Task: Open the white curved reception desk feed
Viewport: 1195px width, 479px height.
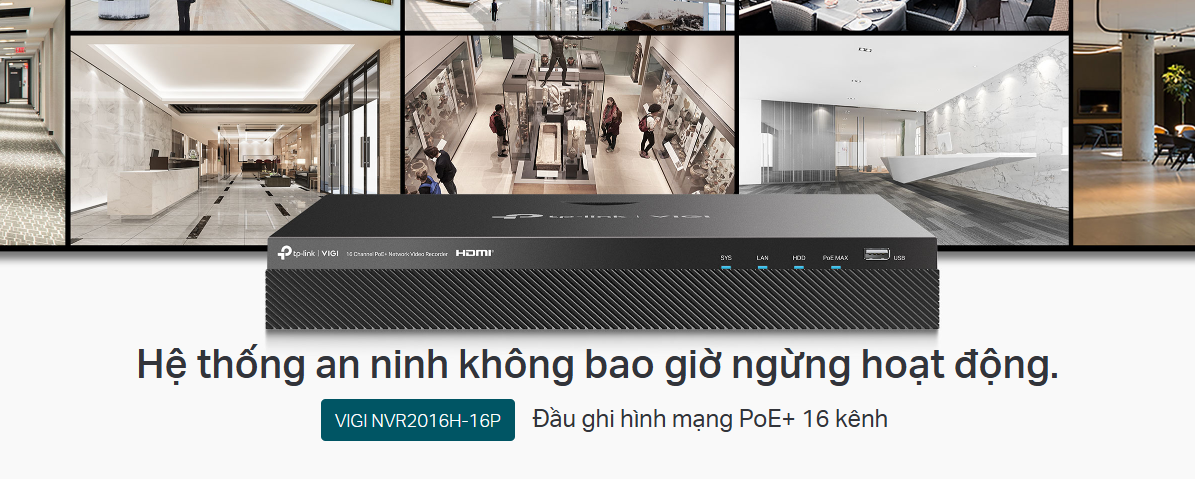Action: point(904,140)
